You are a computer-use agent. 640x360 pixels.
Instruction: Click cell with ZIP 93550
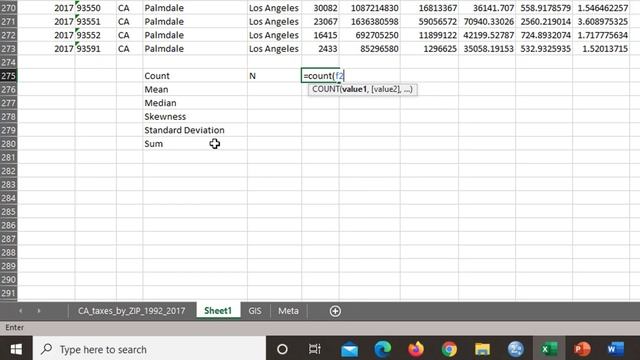pyautogui.click(x=96, y=8)
